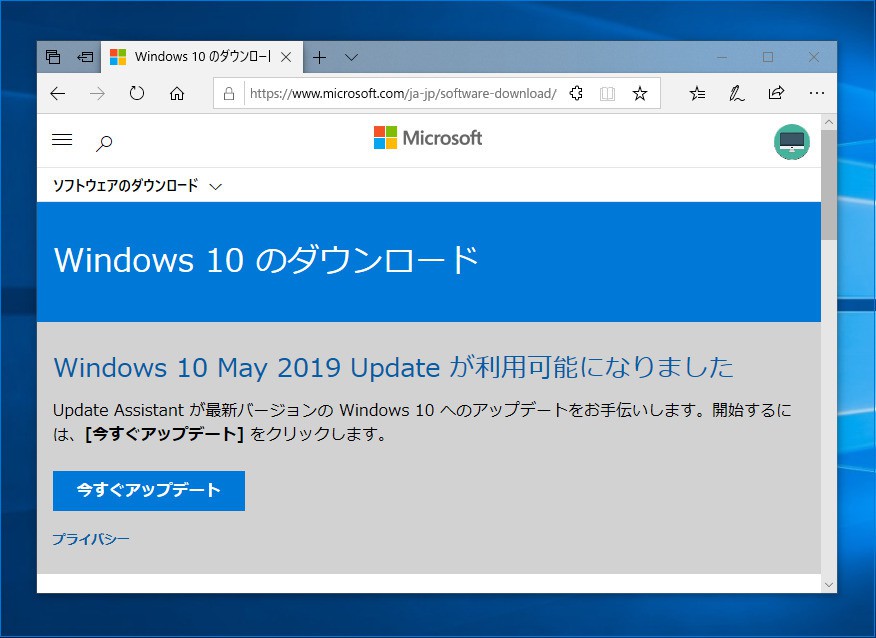Click the Windows 10 May 2019 Update heading
876x638 pixels.
pyautogui.click(x=393, y=368)
